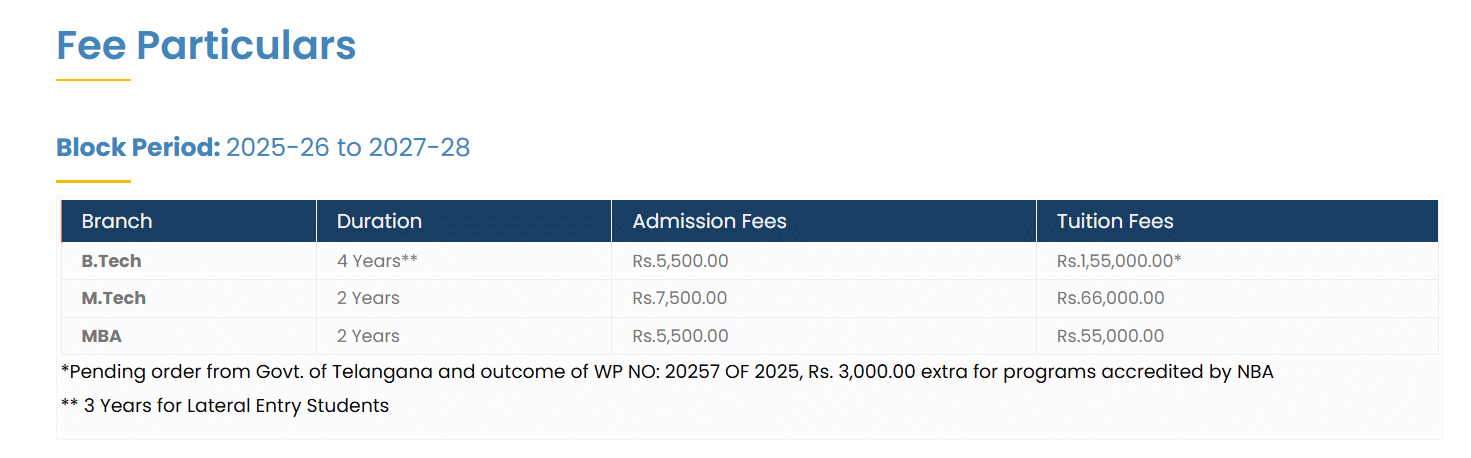Viewport: 1471px width, 458px height.
Task: Click the Rs.55,000.00 tuition fee
Action: [x=1110, y=336]
